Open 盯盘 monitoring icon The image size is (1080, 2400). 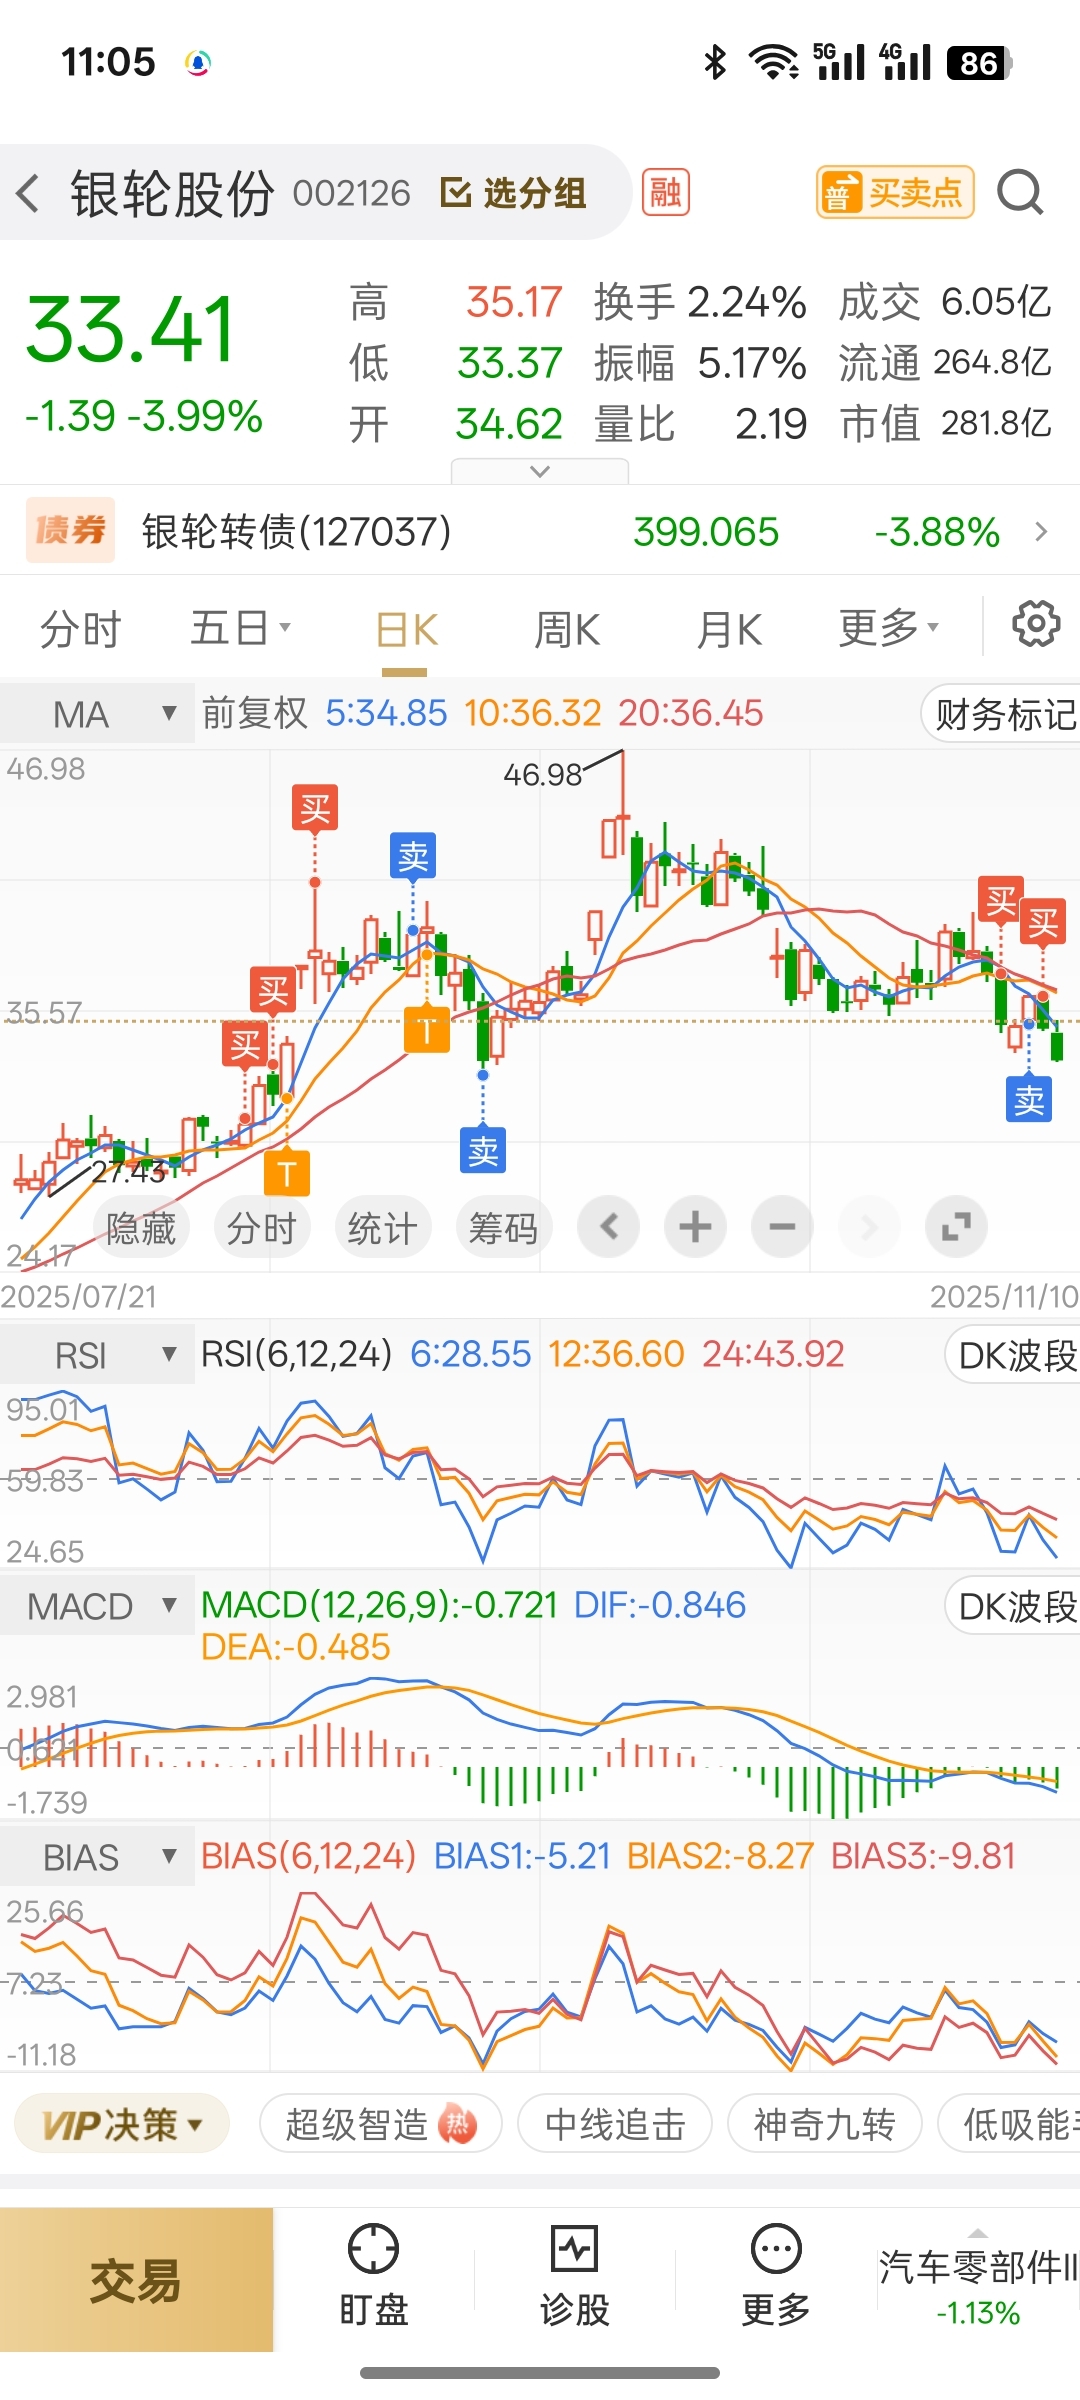(x=373, y=2277)
